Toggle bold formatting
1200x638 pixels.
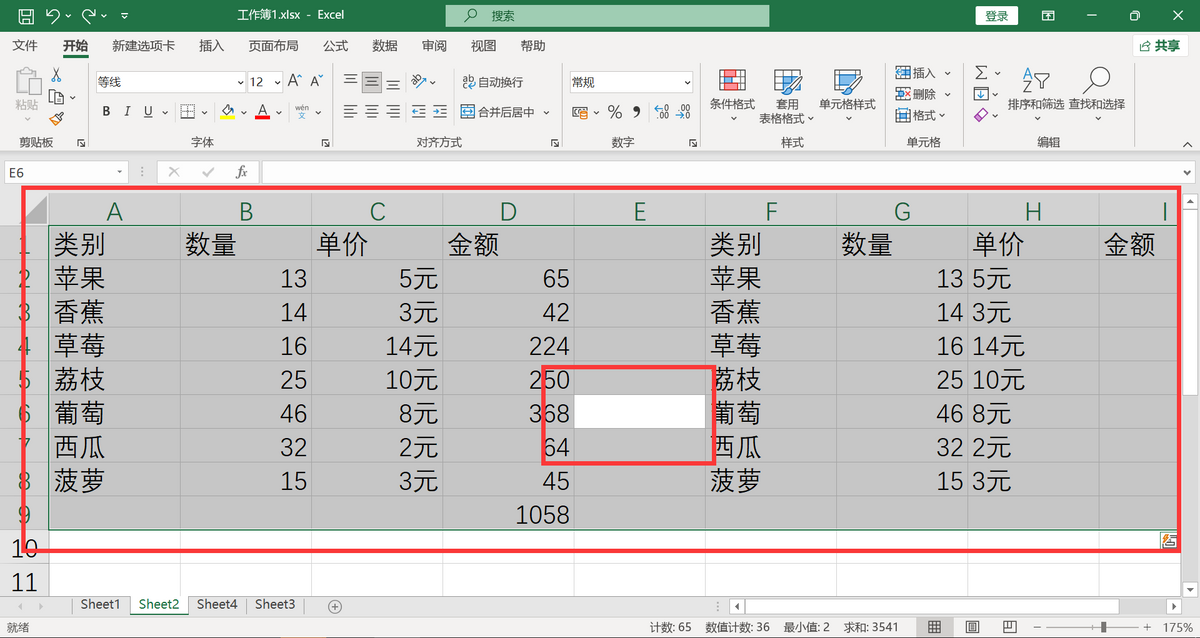tap(105, 112)
